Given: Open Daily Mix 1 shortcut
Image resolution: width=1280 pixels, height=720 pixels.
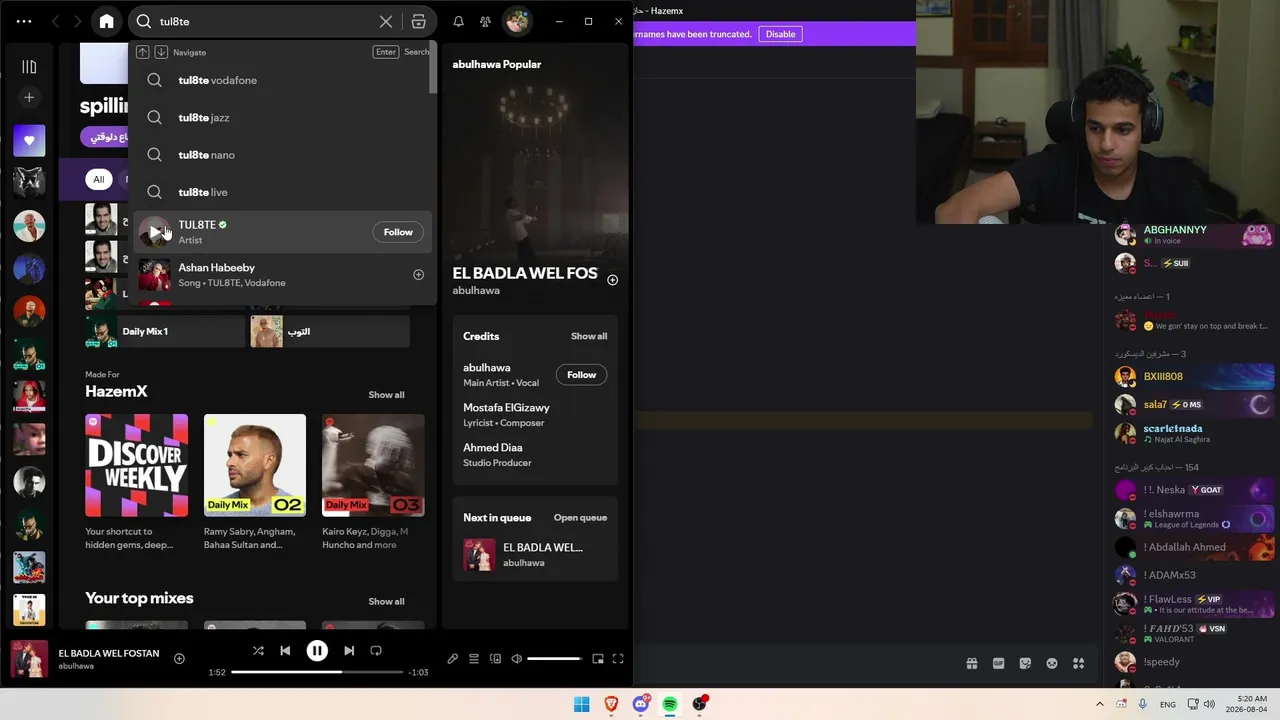Looking at the screenshot, I should click(165, 332).
